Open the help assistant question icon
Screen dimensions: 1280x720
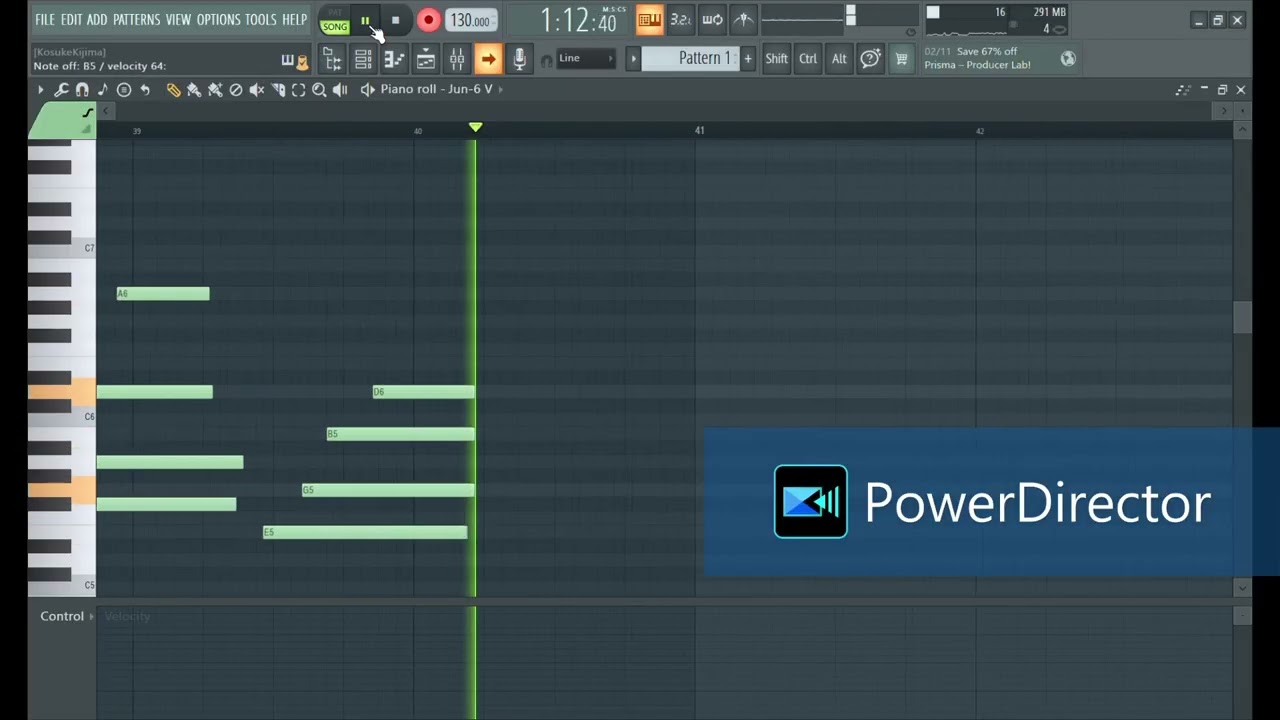(870, 59)
